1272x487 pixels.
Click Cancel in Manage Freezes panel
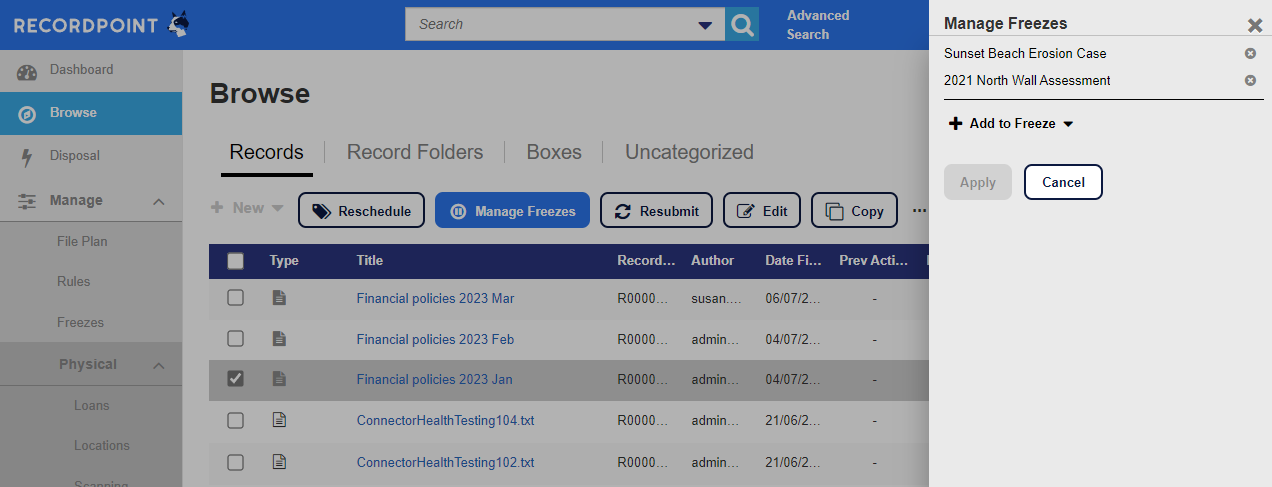click(x=1062, y=182)
